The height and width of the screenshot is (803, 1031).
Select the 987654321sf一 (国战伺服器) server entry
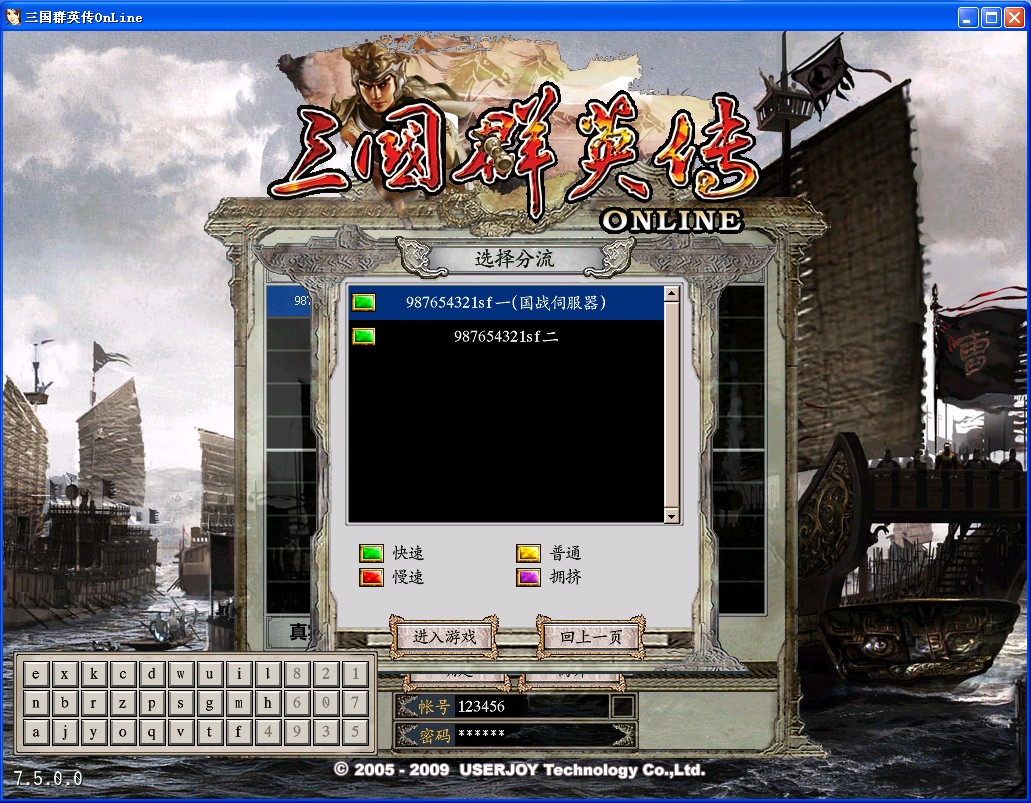click(x=506, y=302)
